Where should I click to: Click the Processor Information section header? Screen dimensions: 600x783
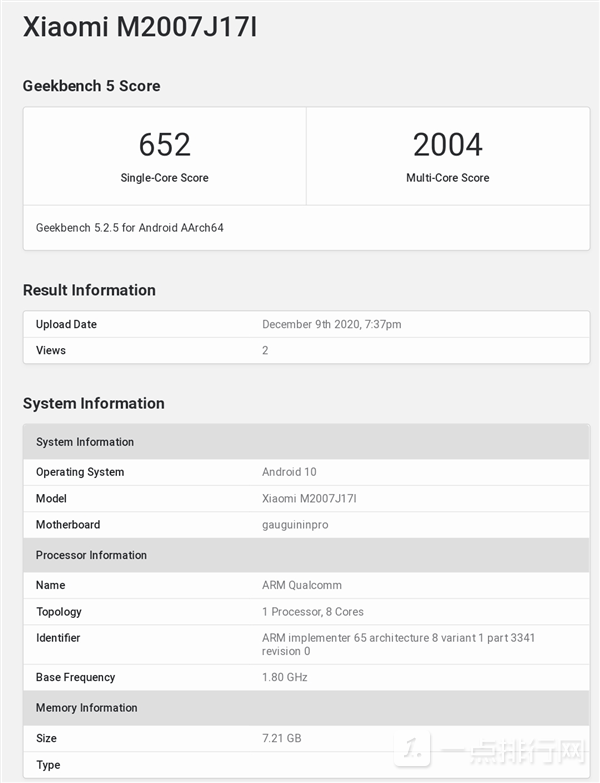click(x=91, y=555)
